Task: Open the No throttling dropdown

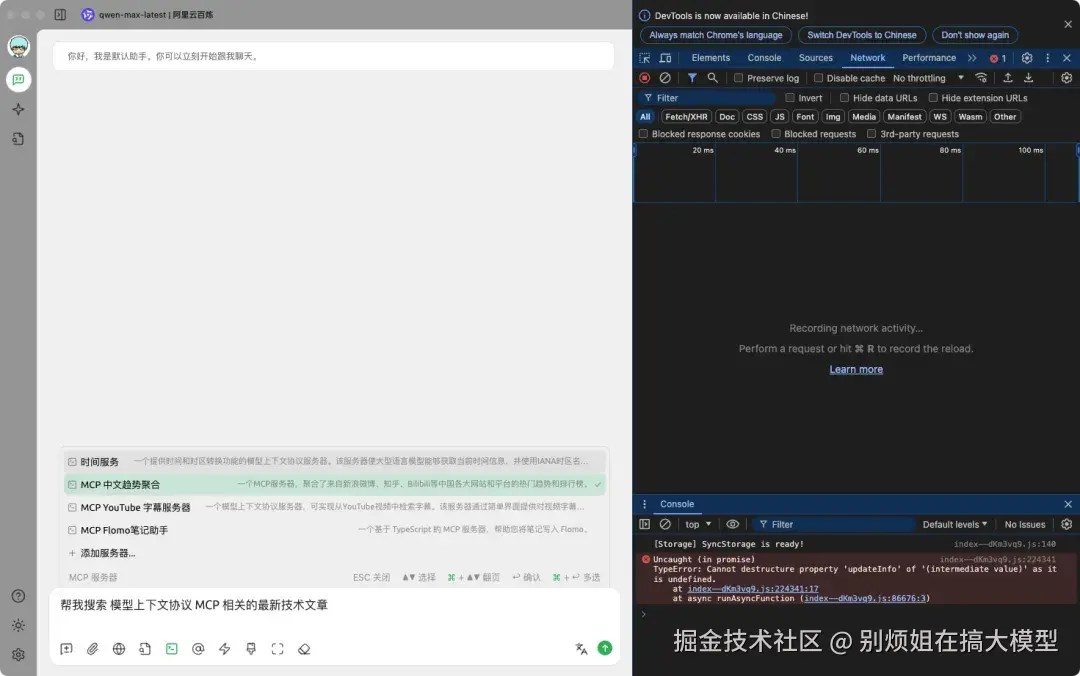Action: tap(919, 77)
